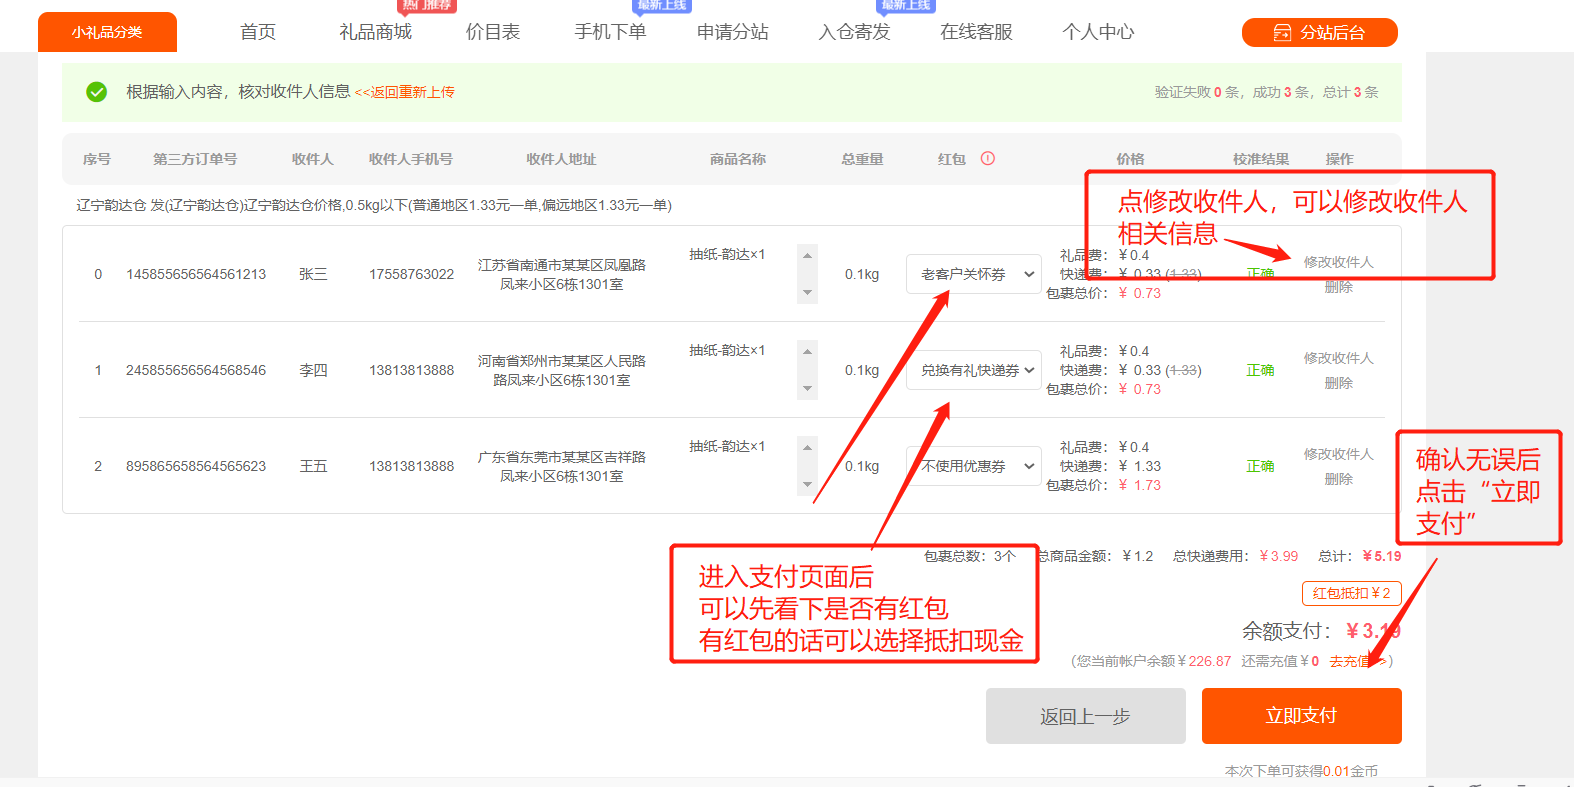This screenshot has width=1574, height=787.
Task: Click 返回上一步 to go back
Action: coord(1085,716)
